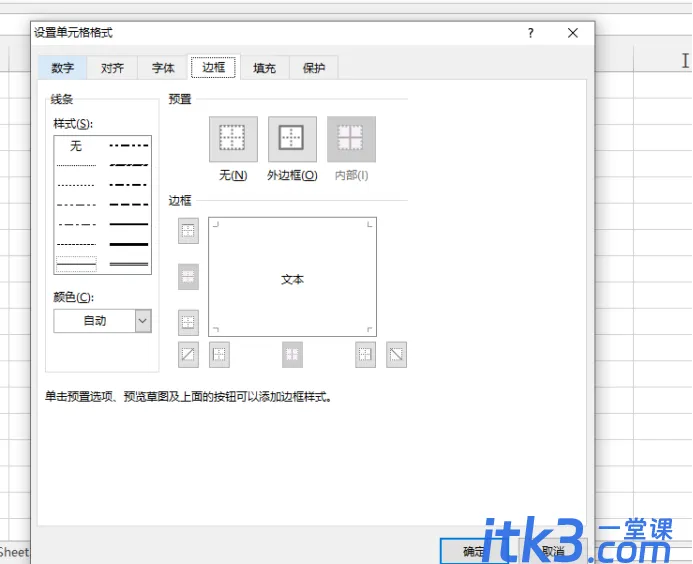Select the 边框 tab
693x564 pixels.
(x=213, y=67)
